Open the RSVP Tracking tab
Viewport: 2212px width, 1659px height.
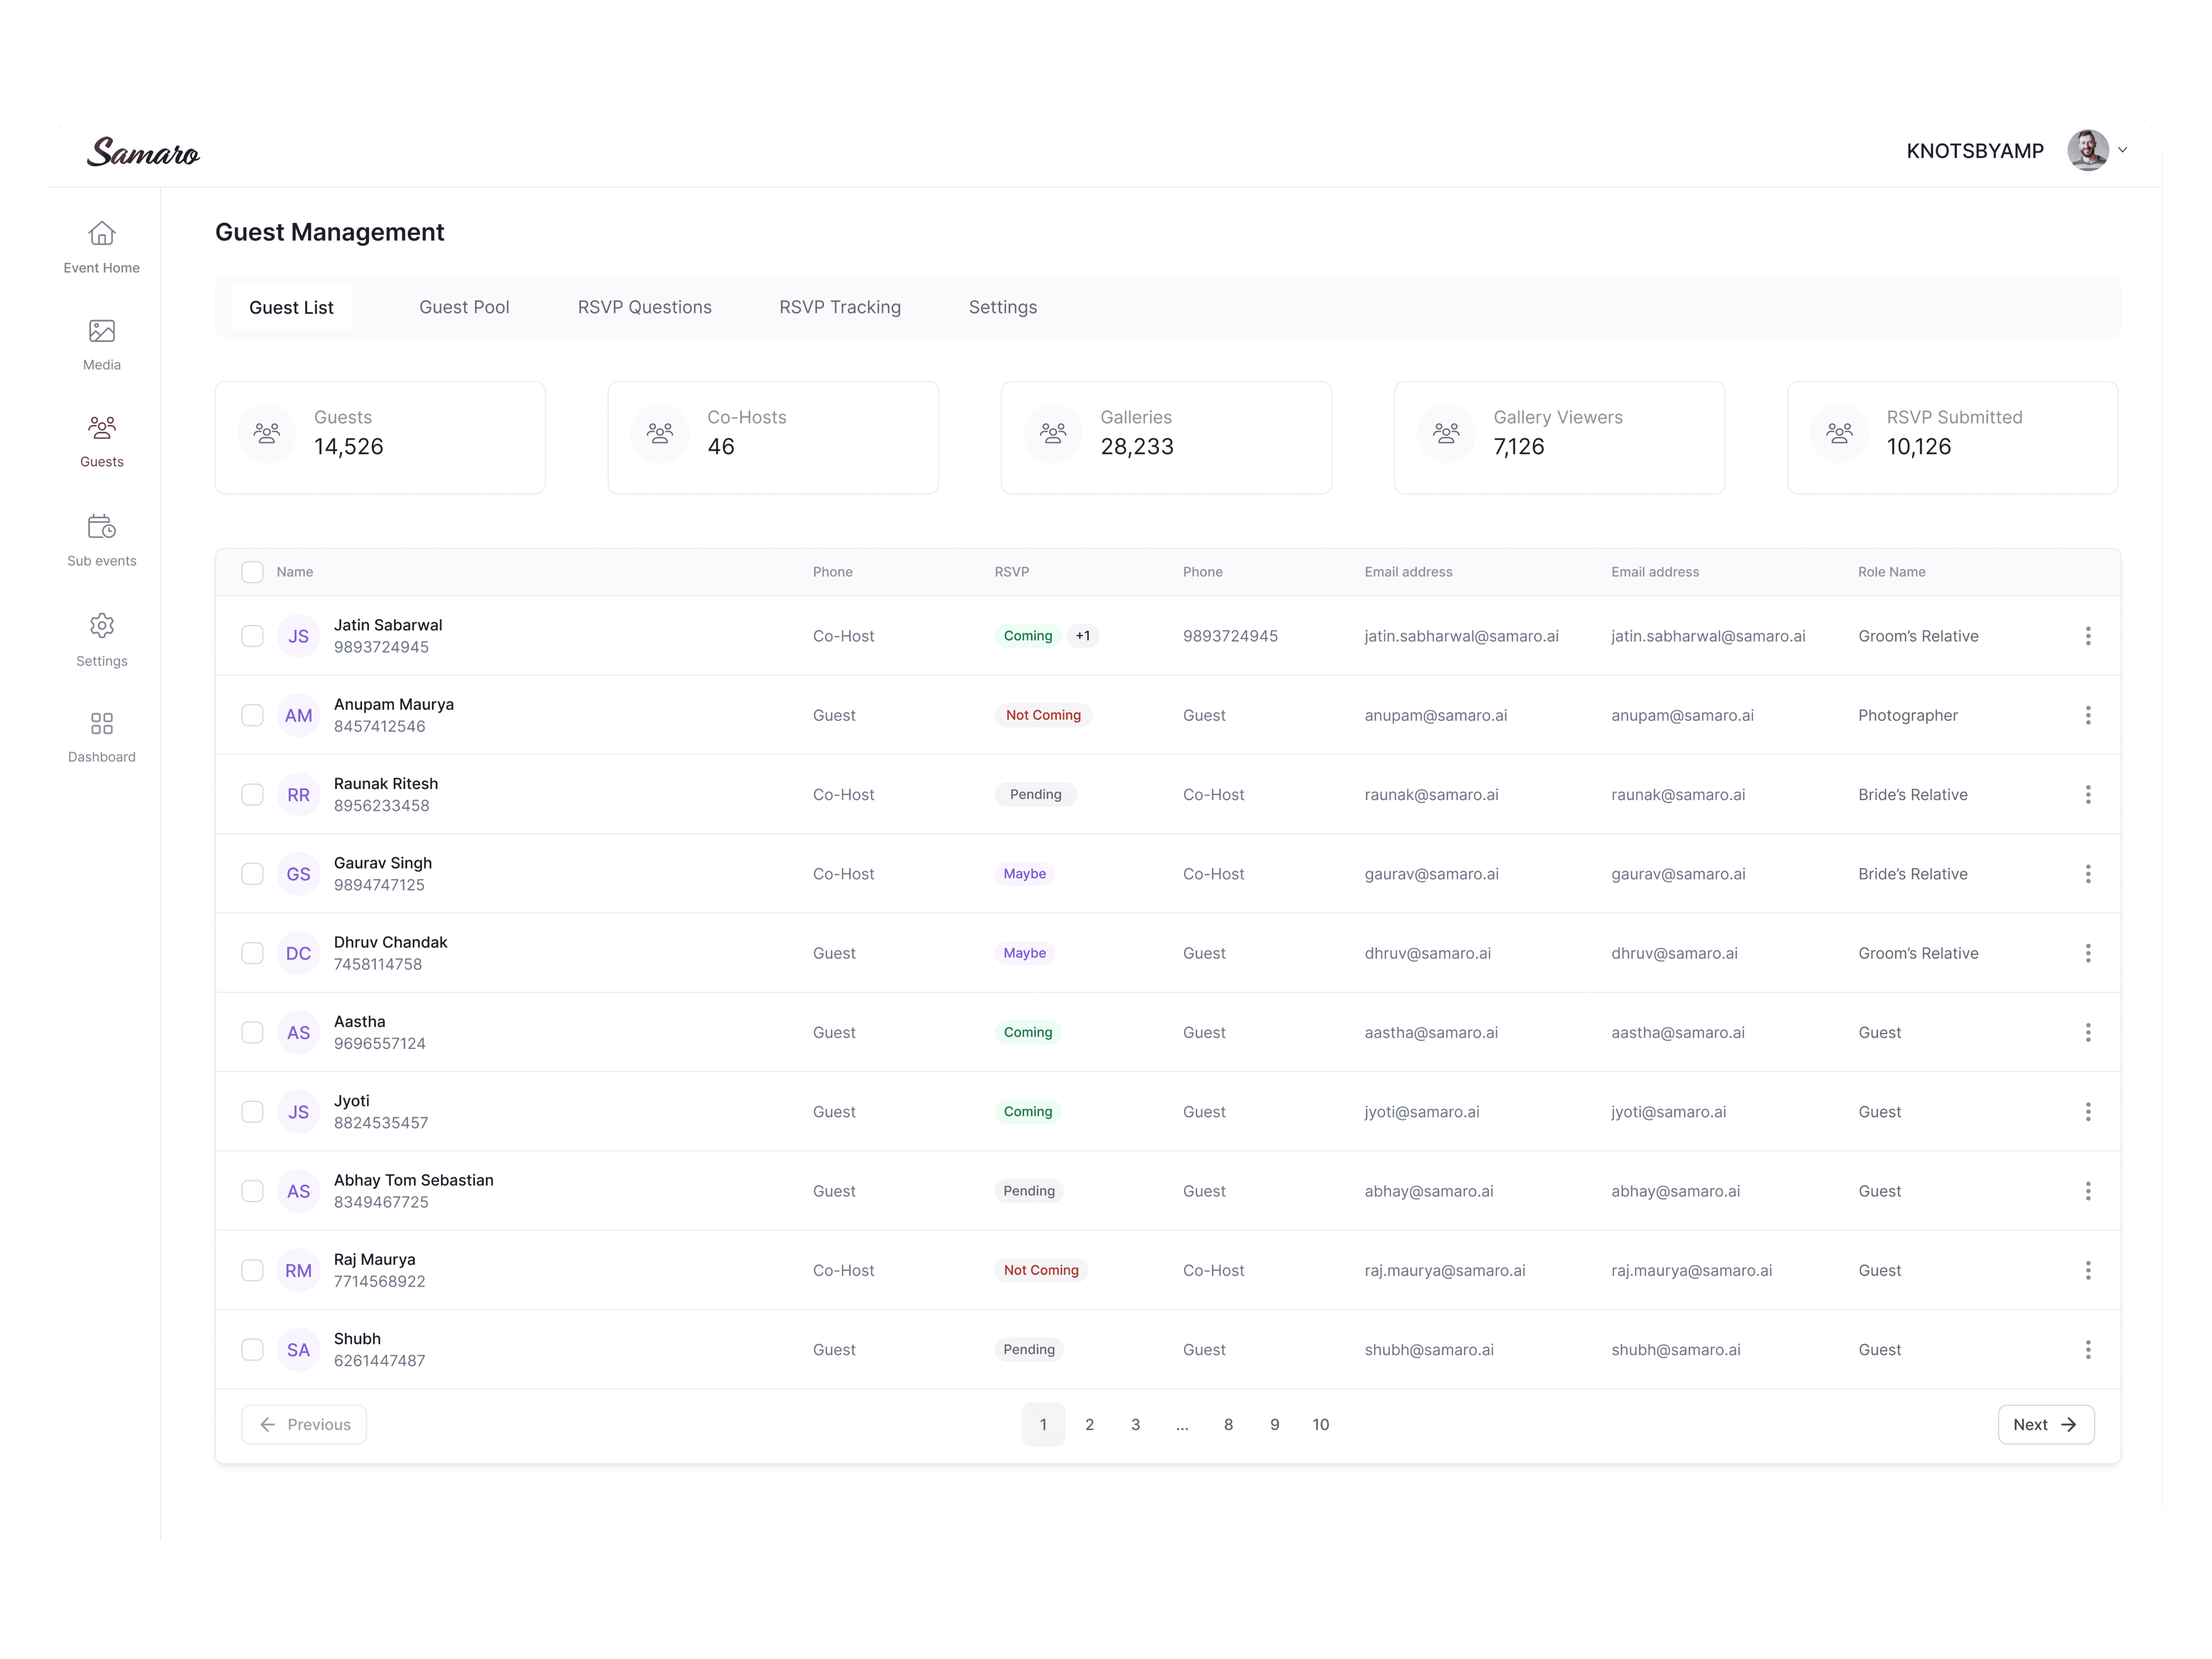[x=840, y=307]
